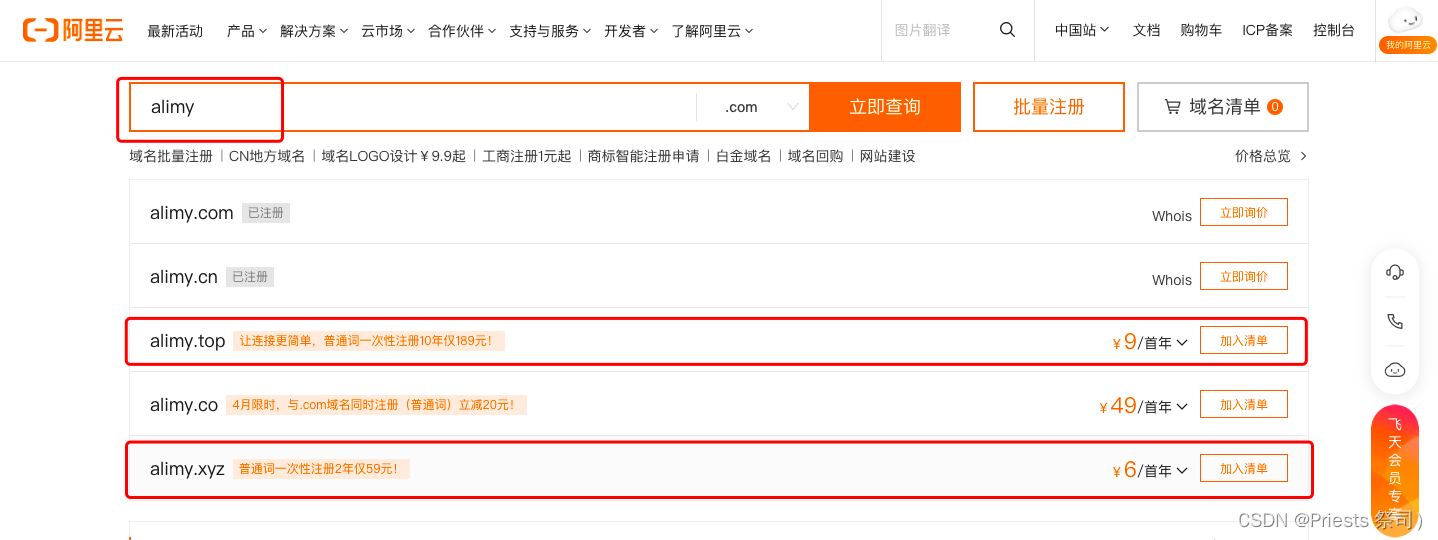Click the phone contact icon
This screenshot has height=540, width=1438.
coord(1395,321)
